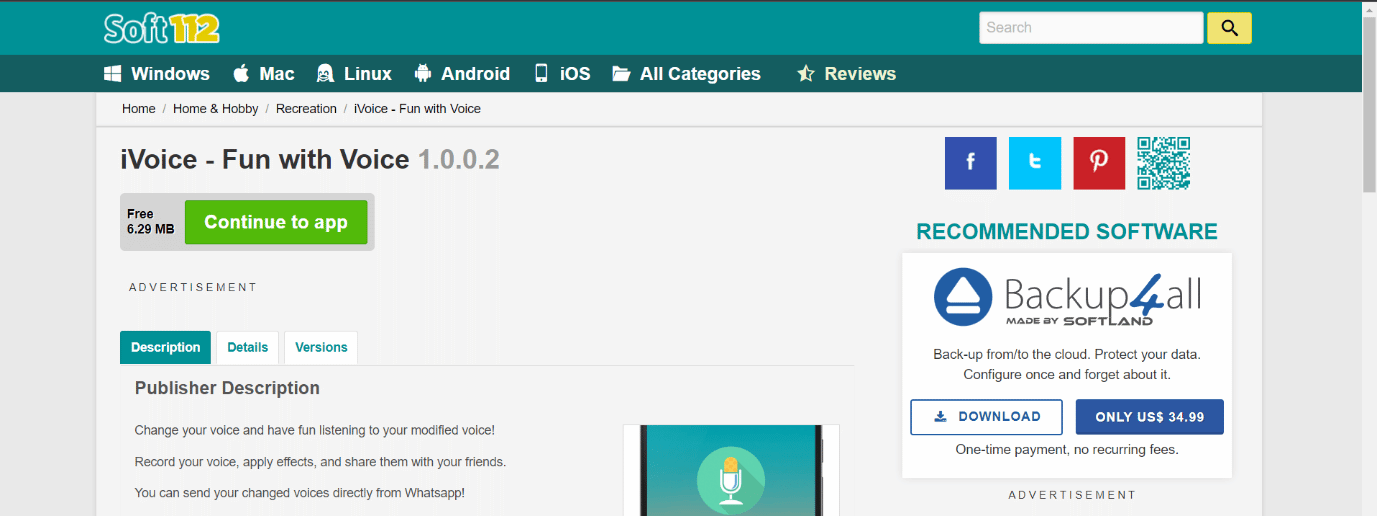Open the Mac category
Viewport: 1377px width, 516px height.
pos(264,74)
